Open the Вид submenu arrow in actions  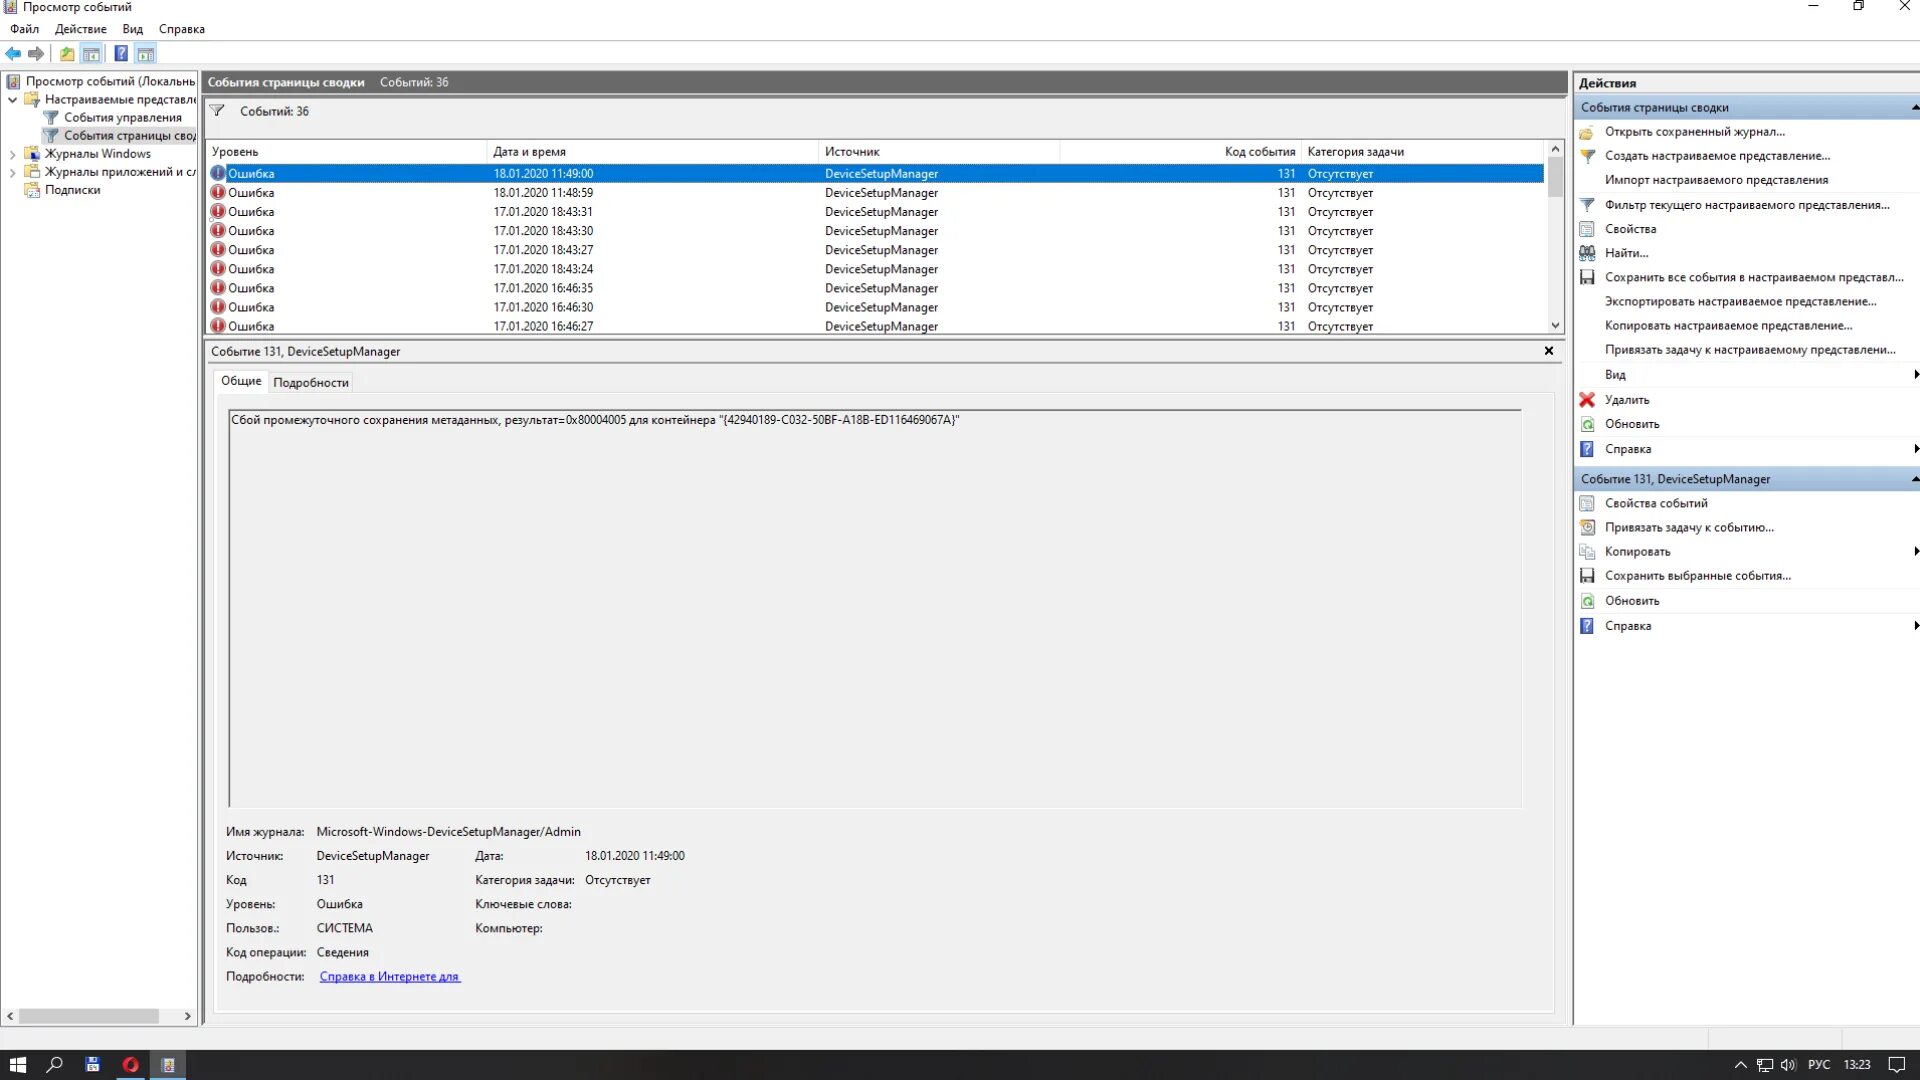(1915, 375)
